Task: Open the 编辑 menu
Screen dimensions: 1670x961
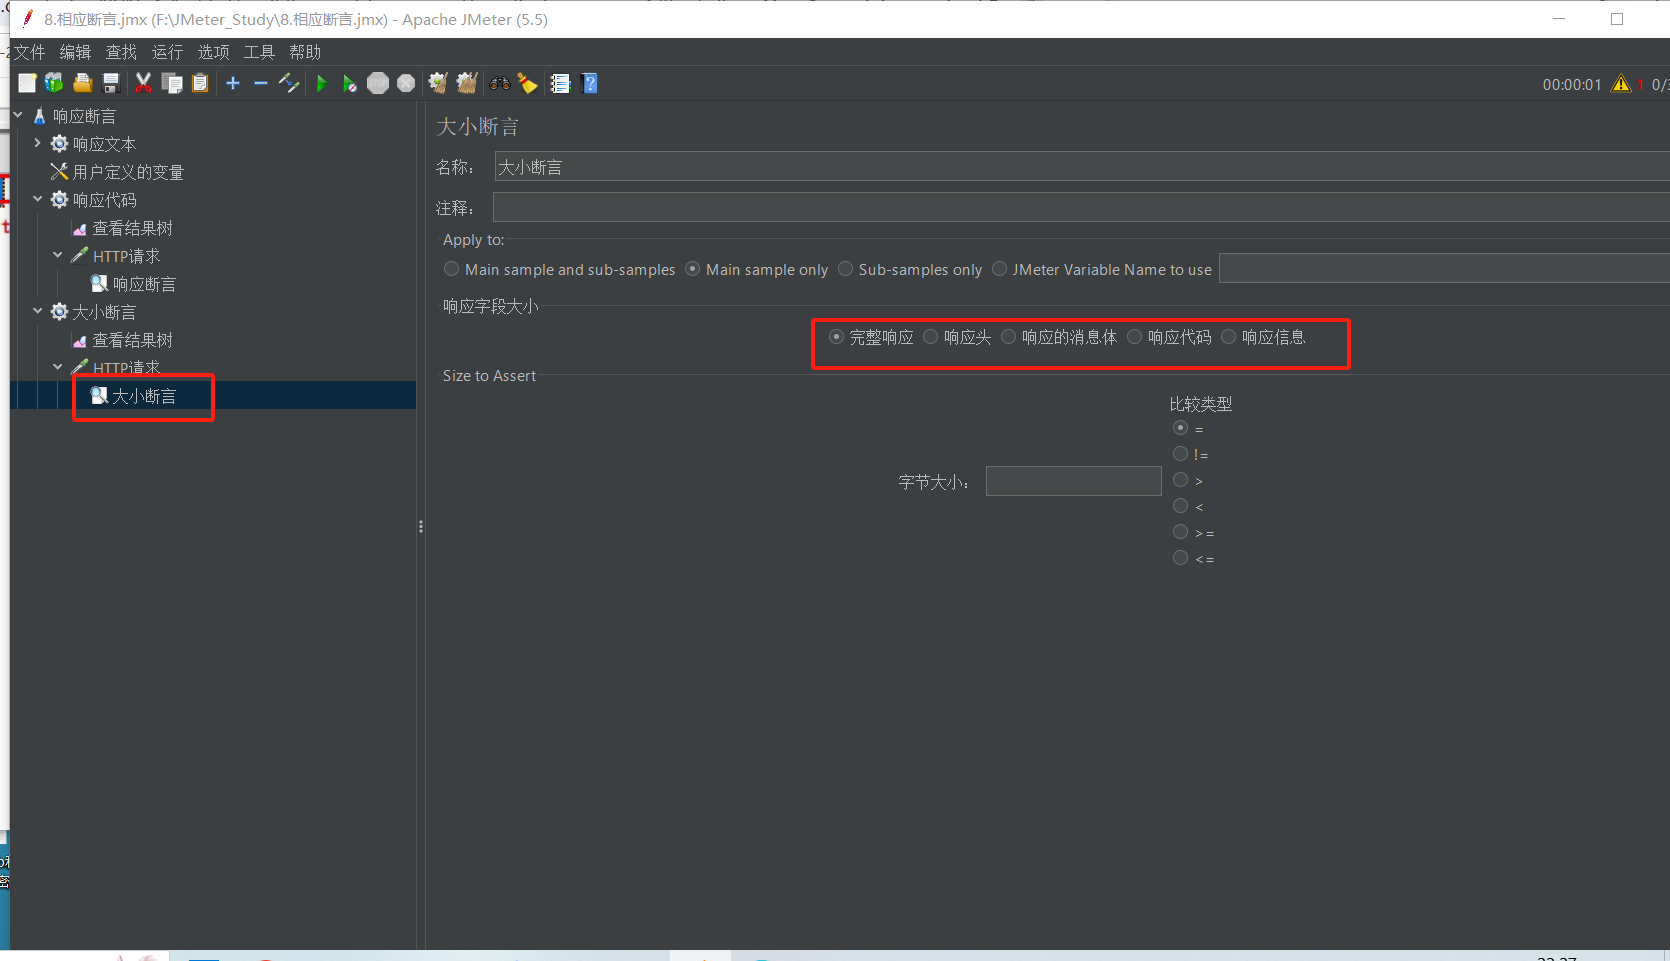Action: tap(75, 52)
